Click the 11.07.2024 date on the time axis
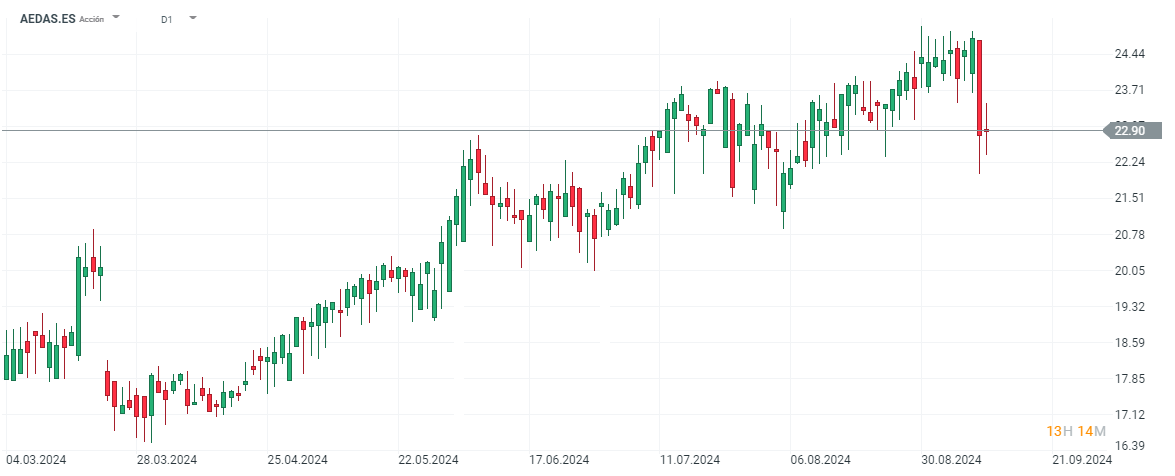The width and height of the screenshot is (1175, 476). click(691, 460)
